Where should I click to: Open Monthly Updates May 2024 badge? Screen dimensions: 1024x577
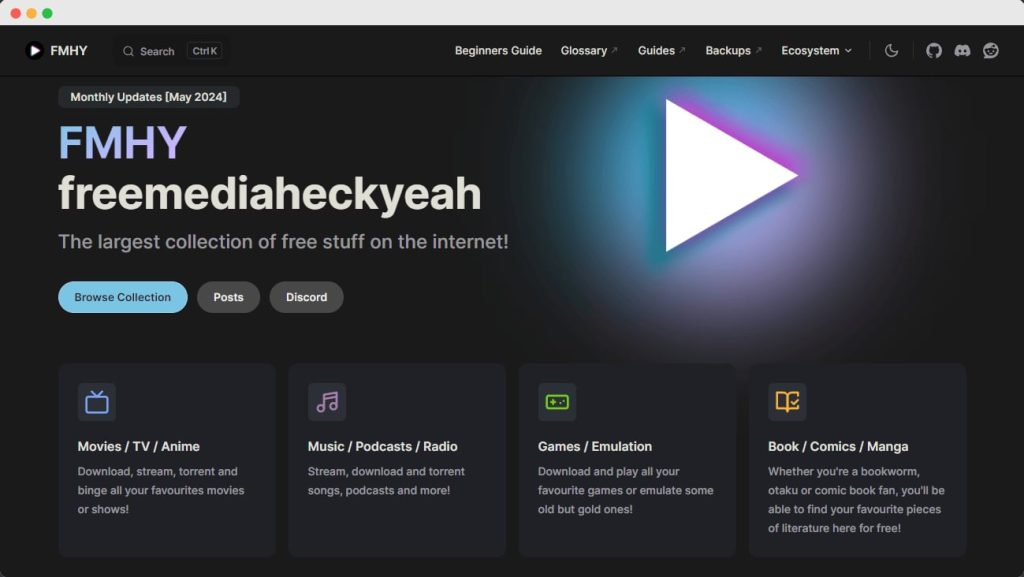[148, 97]
